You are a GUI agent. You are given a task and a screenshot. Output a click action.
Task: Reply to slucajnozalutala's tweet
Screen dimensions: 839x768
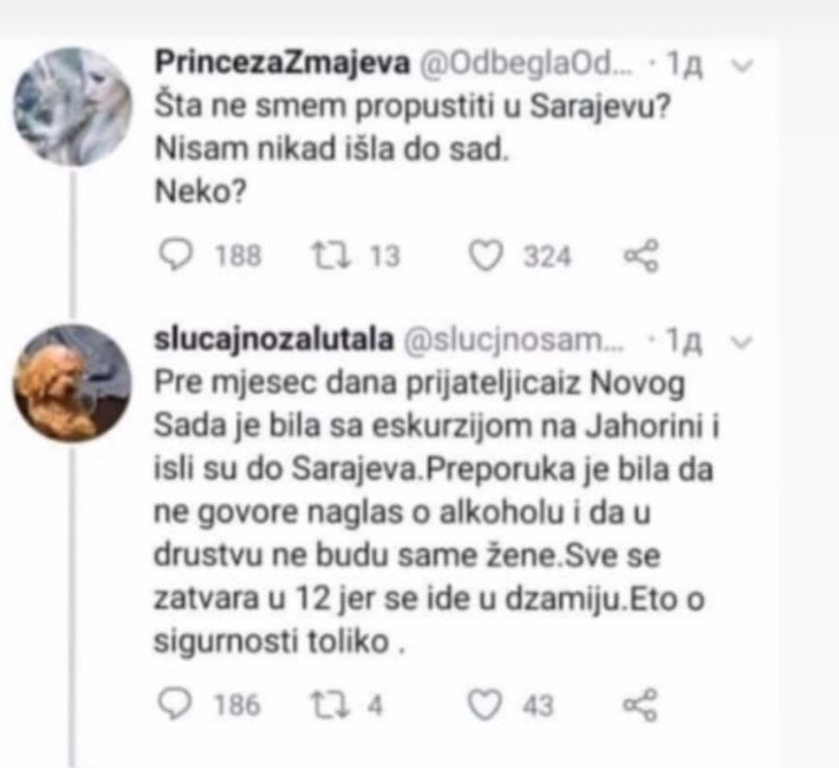click(175, 704)
